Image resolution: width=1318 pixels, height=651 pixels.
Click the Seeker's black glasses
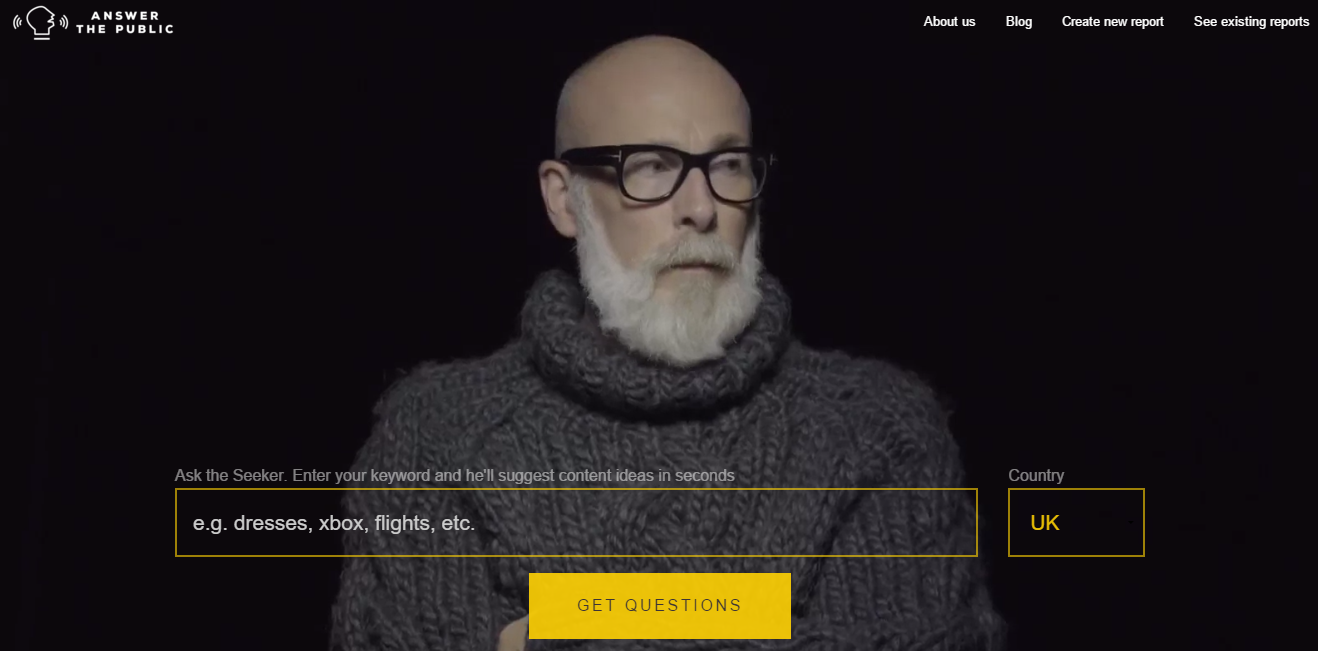pyautogui.click(x=664, y=174)
